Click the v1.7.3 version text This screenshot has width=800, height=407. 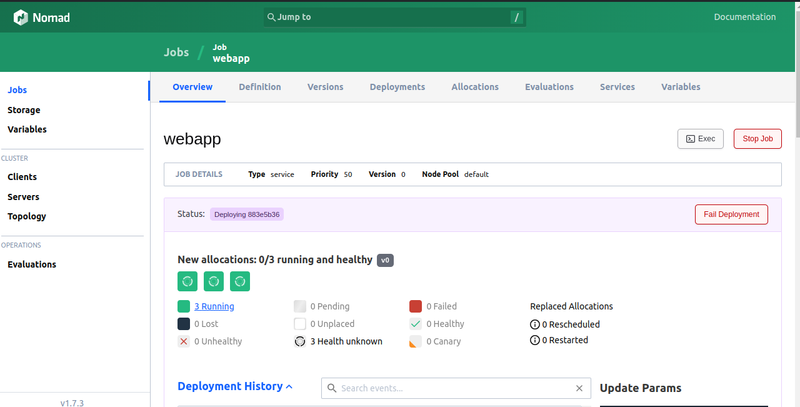click(72, 402)
